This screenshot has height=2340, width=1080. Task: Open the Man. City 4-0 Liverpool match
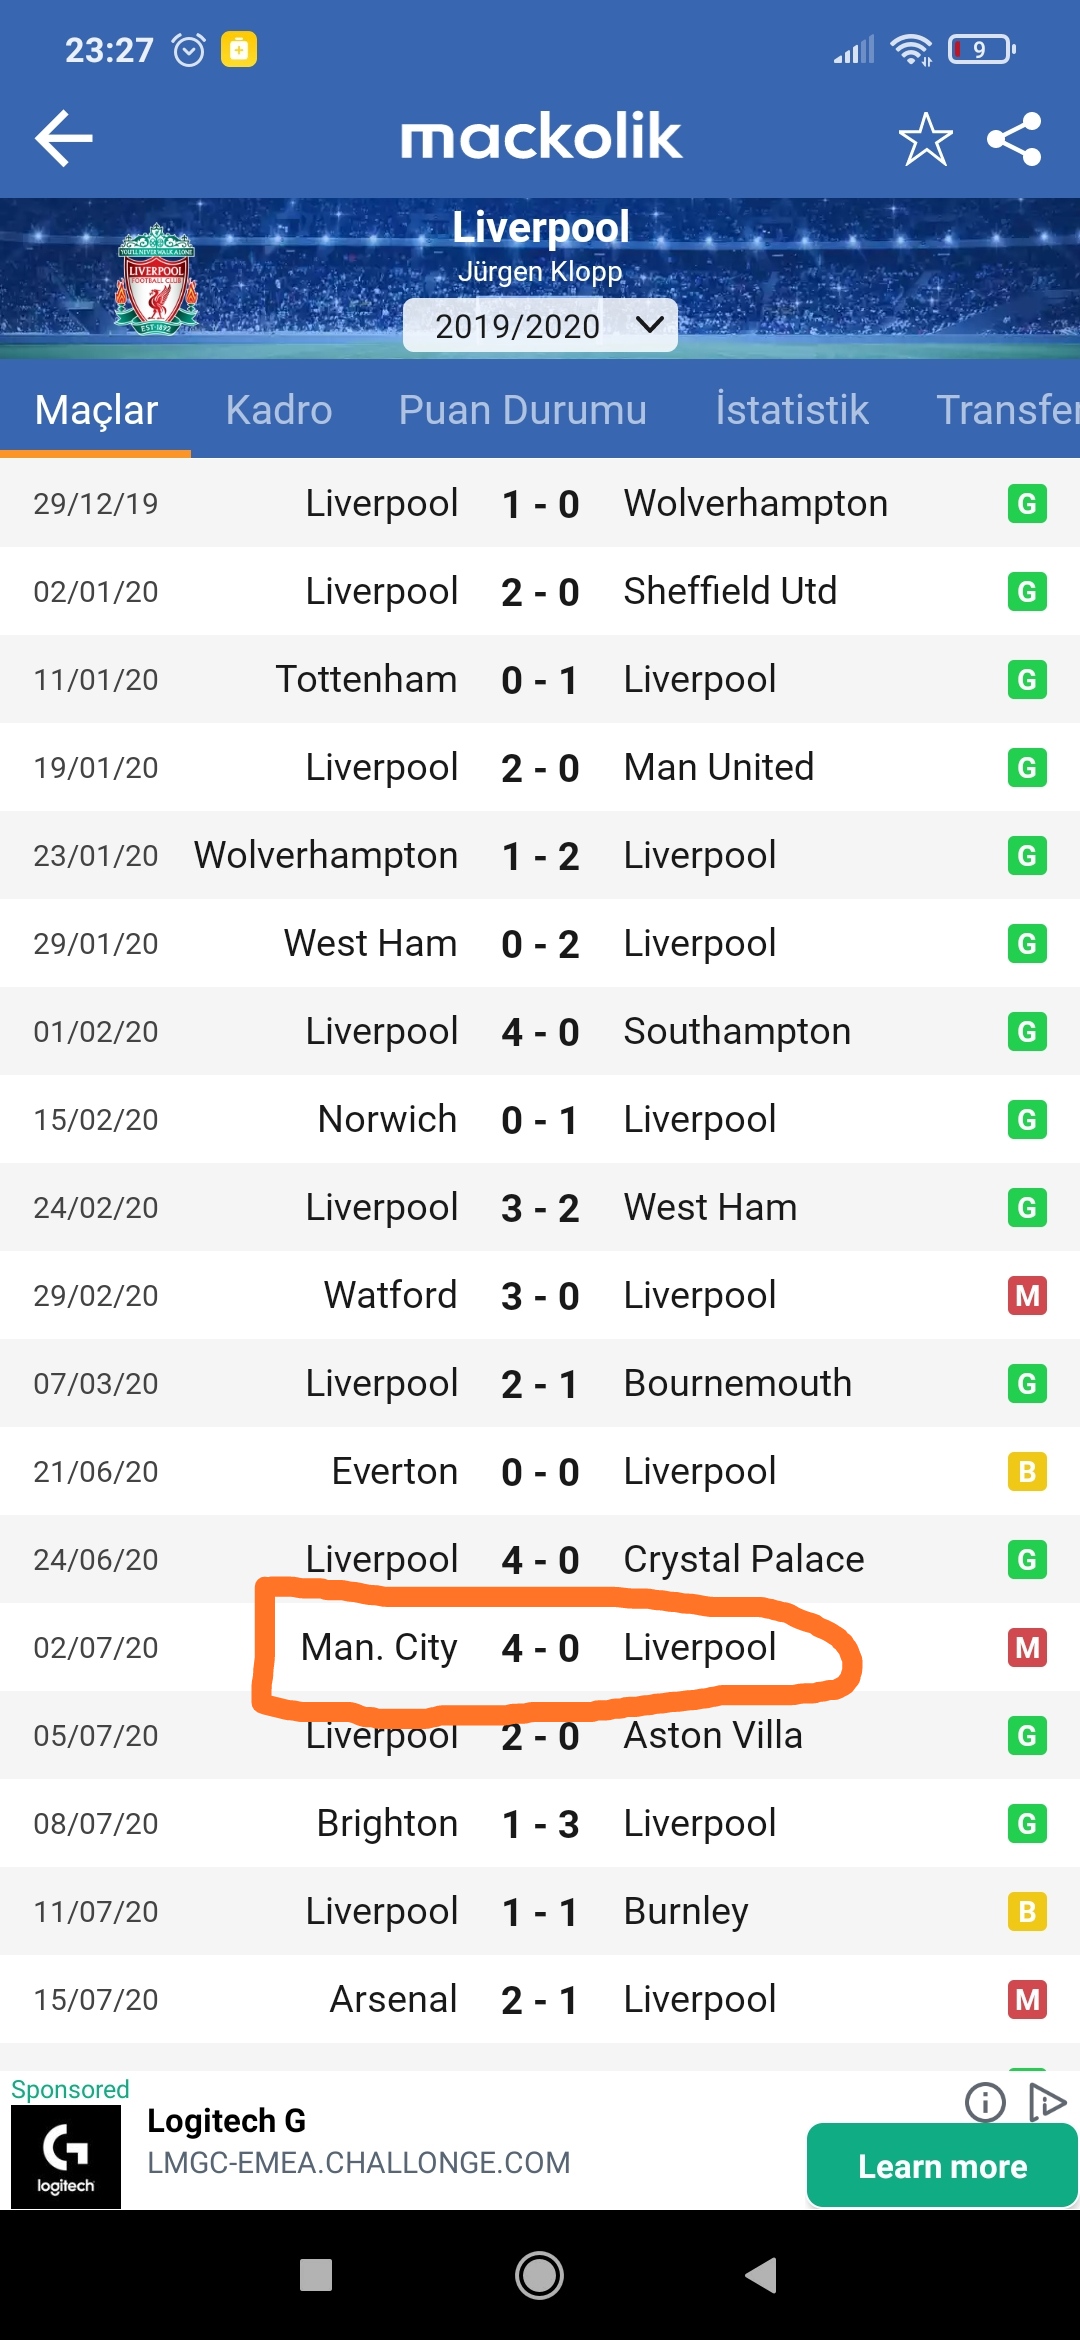coord(540,1648)
